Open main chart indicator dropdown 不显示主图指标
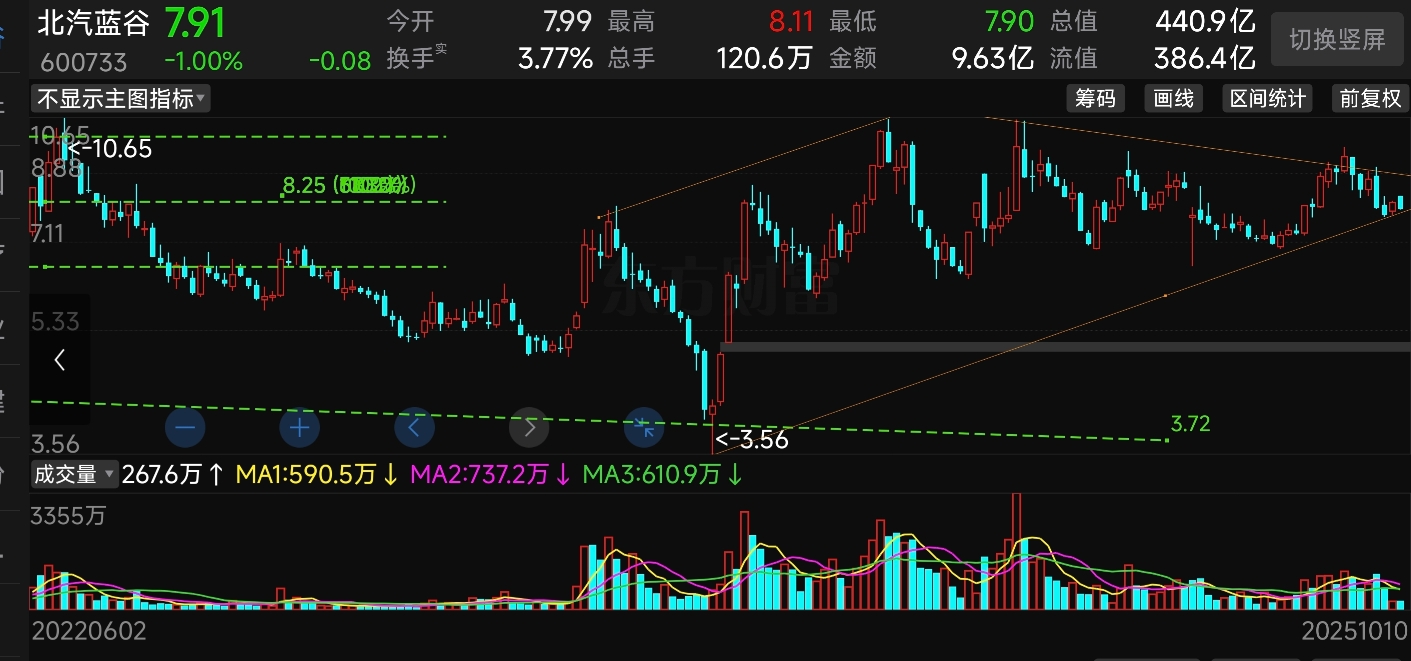 coord(122,98)
